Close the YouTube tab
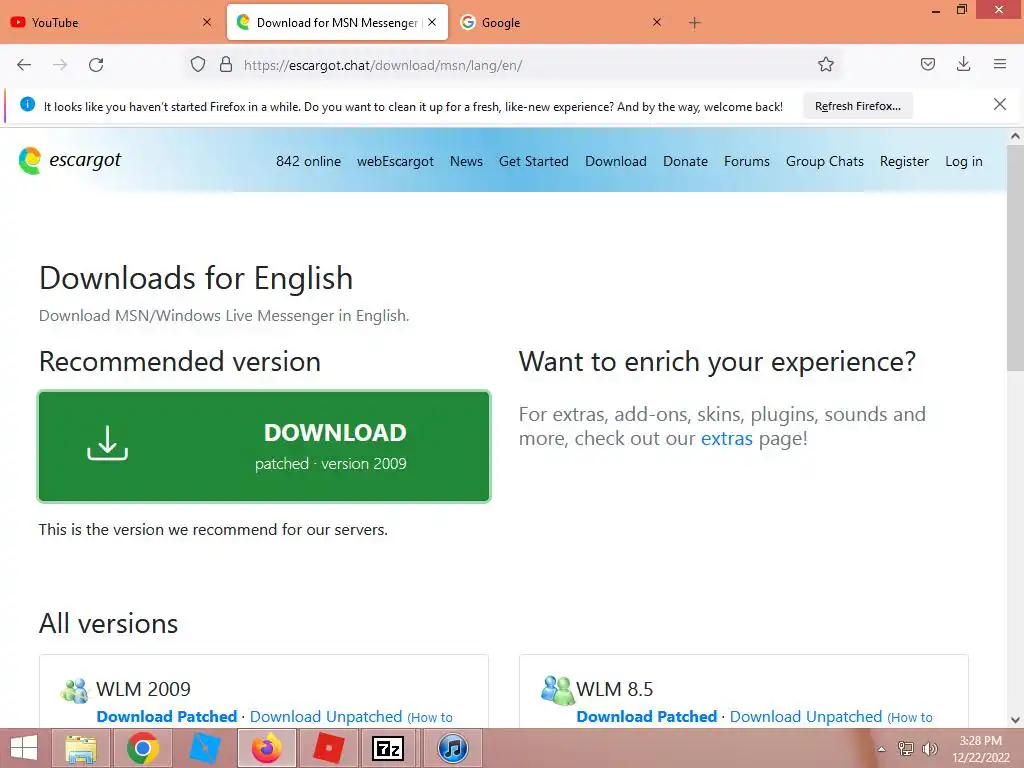Screen dimensions: 1024x768 (x=206, y=22)
